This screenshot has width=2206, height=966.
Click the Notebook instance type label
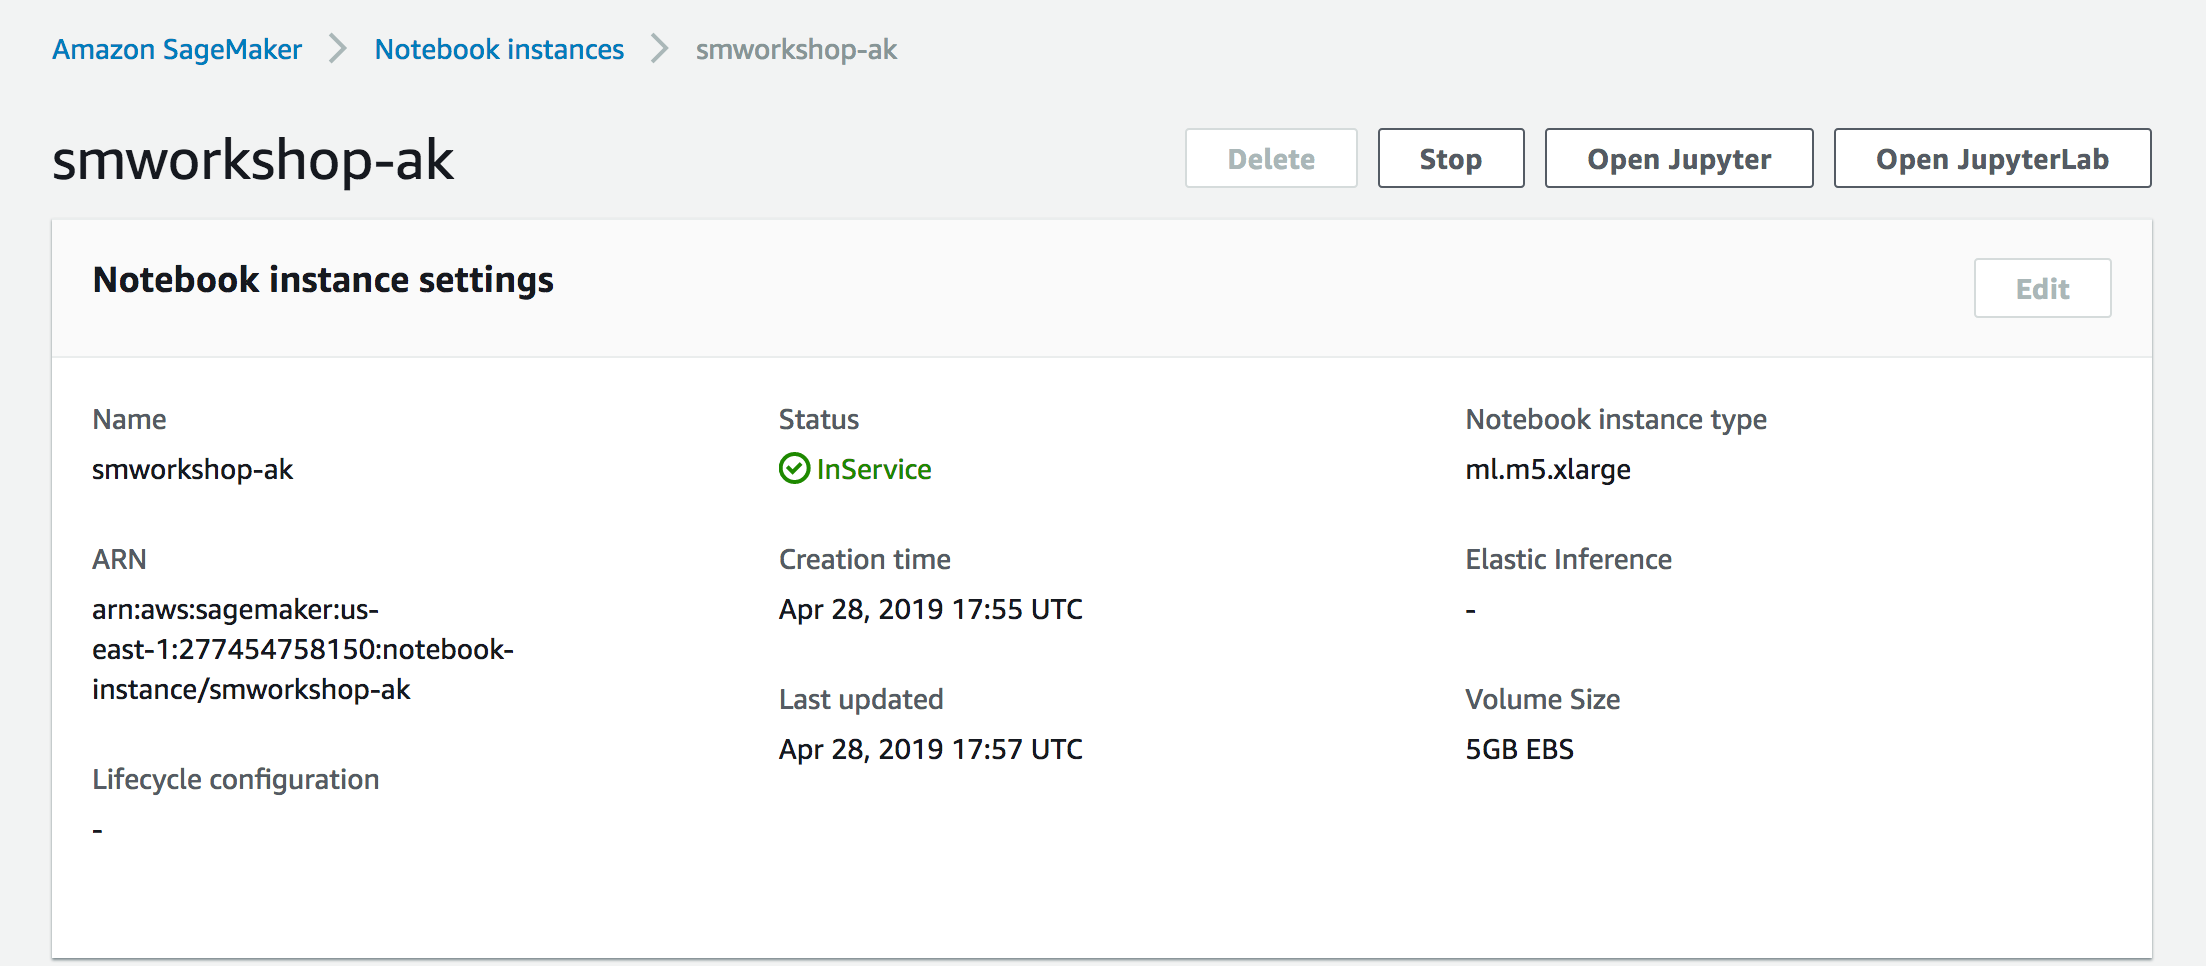(x=1616, y=419)
